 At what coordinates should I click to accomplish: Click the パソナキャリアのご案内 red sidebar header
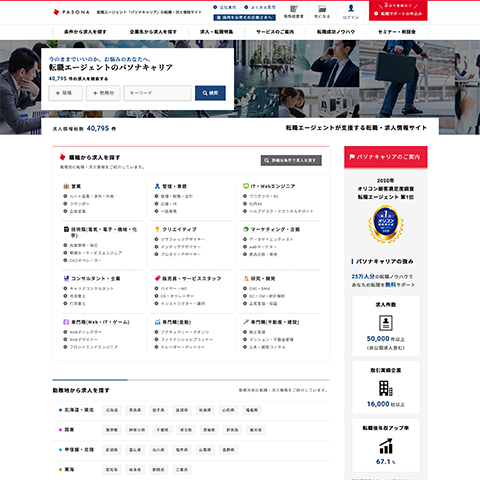tap(386, 157)
